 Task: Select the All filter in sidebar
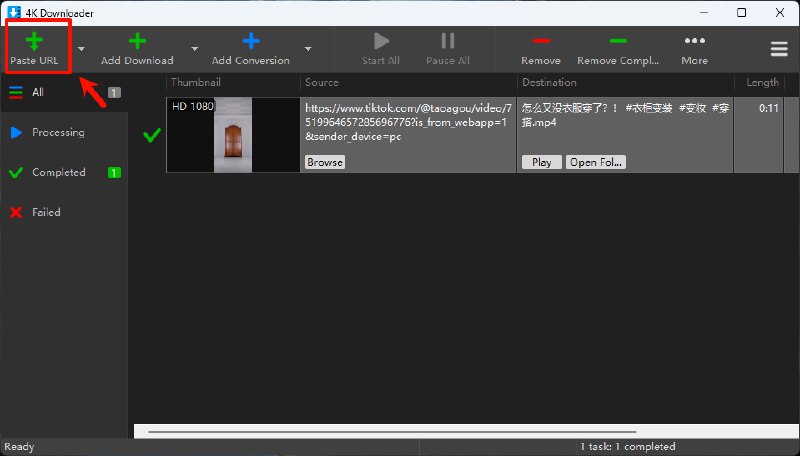38,92
